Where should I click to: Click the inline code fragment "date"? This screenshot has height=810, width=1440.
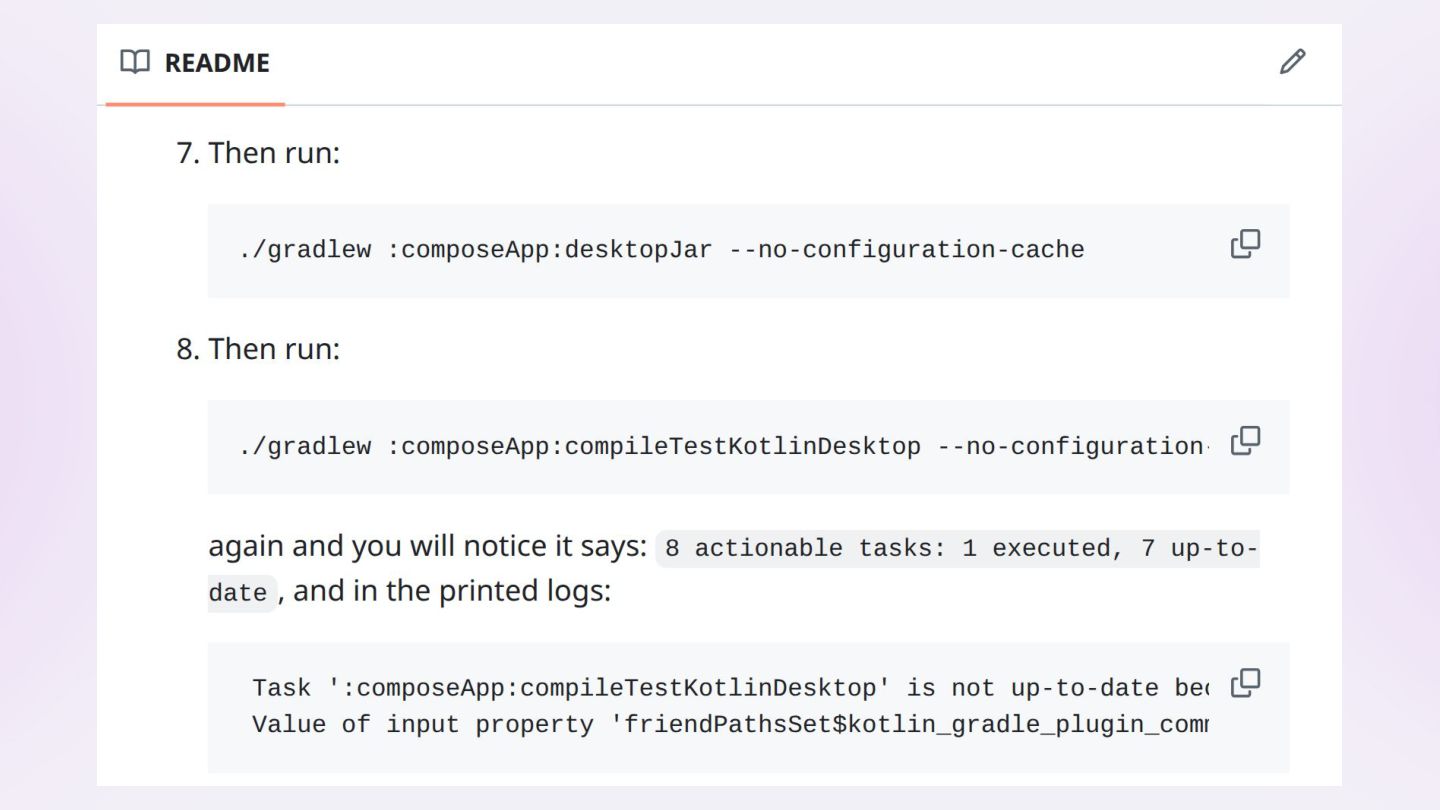[238, 593]
